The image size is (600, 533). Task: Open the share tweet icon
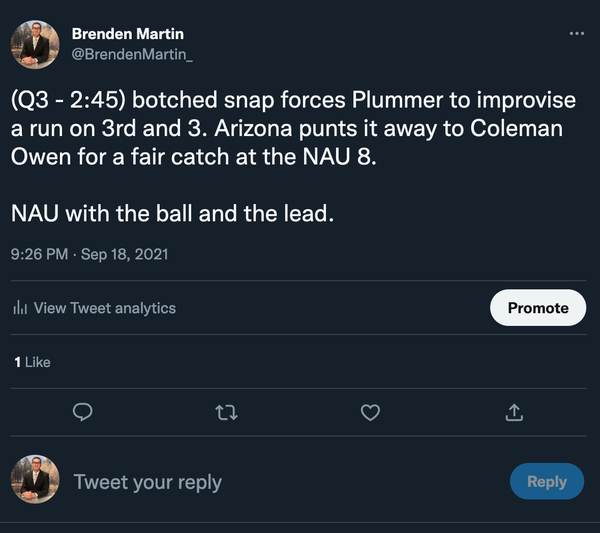tap(514, 412)
